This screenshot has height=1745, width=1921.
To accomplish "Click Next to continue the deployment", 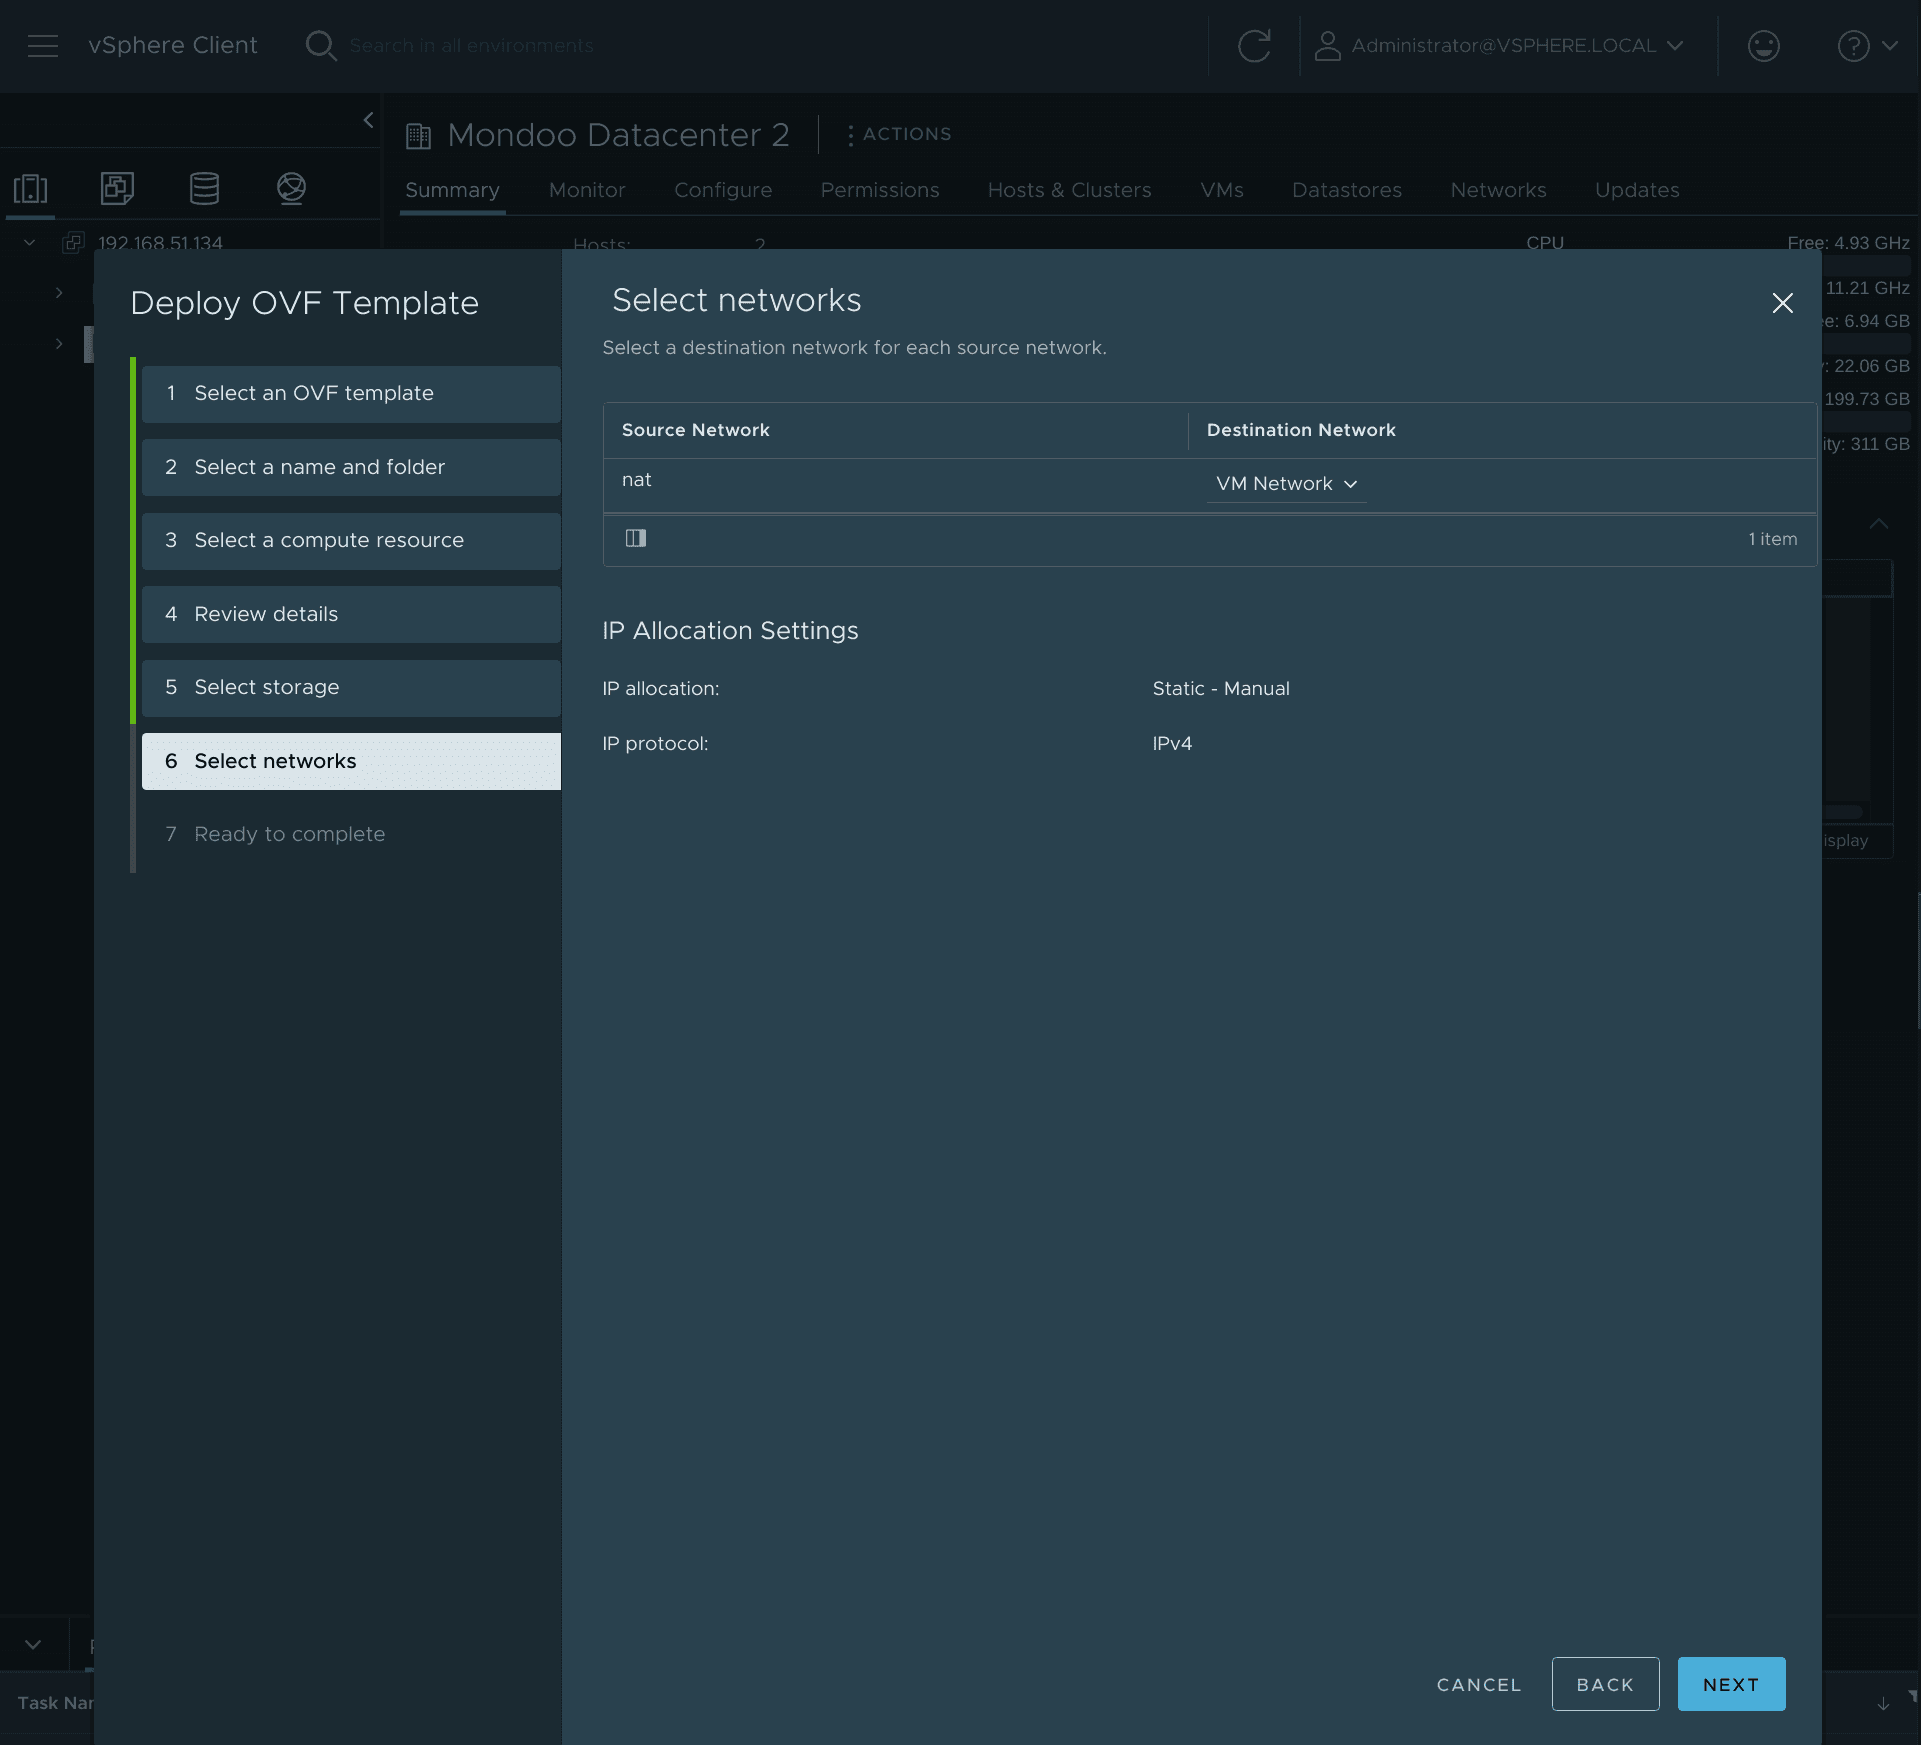I will pyautogui.click(x=1730, y=1684).
